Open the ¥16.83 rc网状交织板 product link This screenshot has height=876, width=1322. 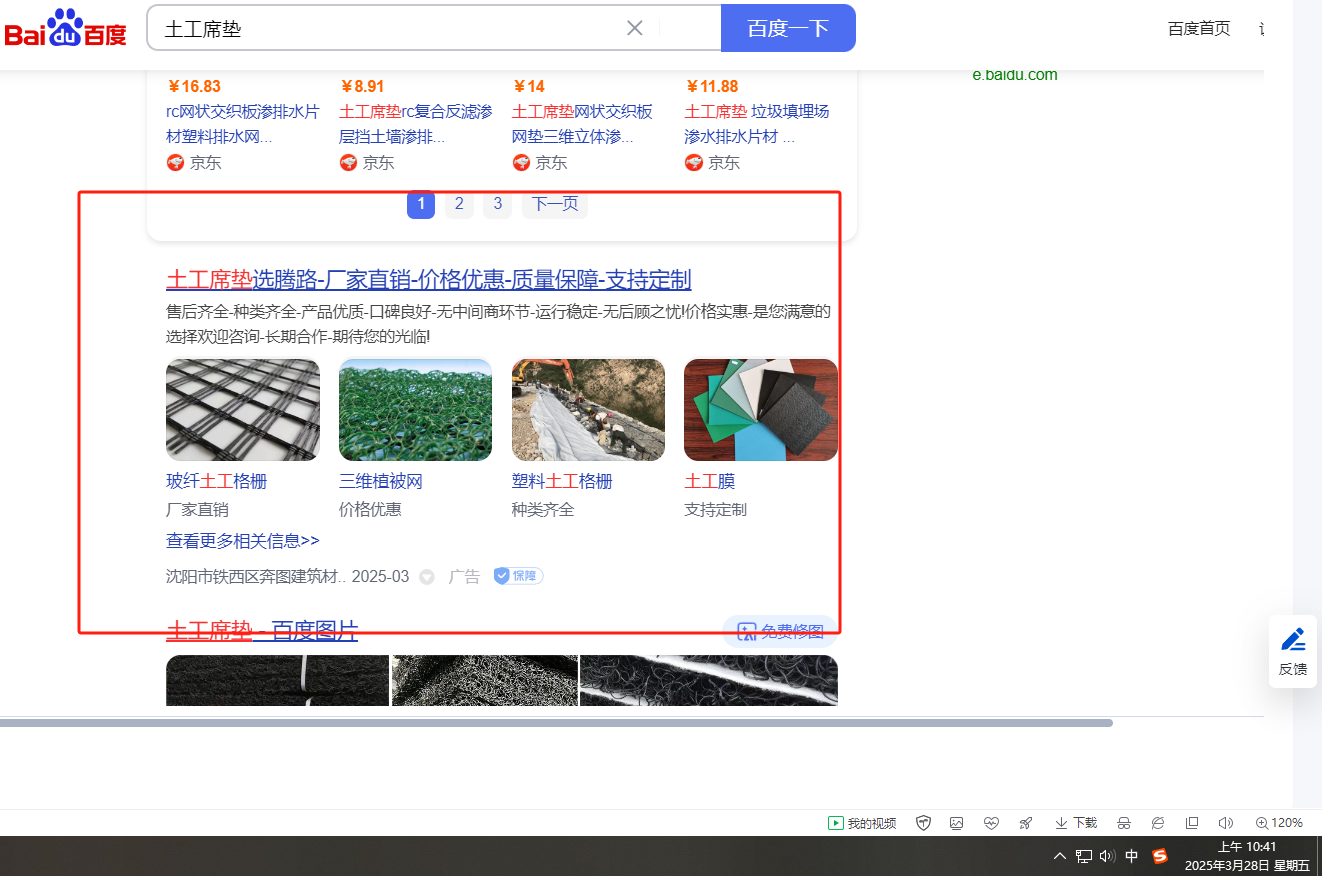click(x=243, y=123)
